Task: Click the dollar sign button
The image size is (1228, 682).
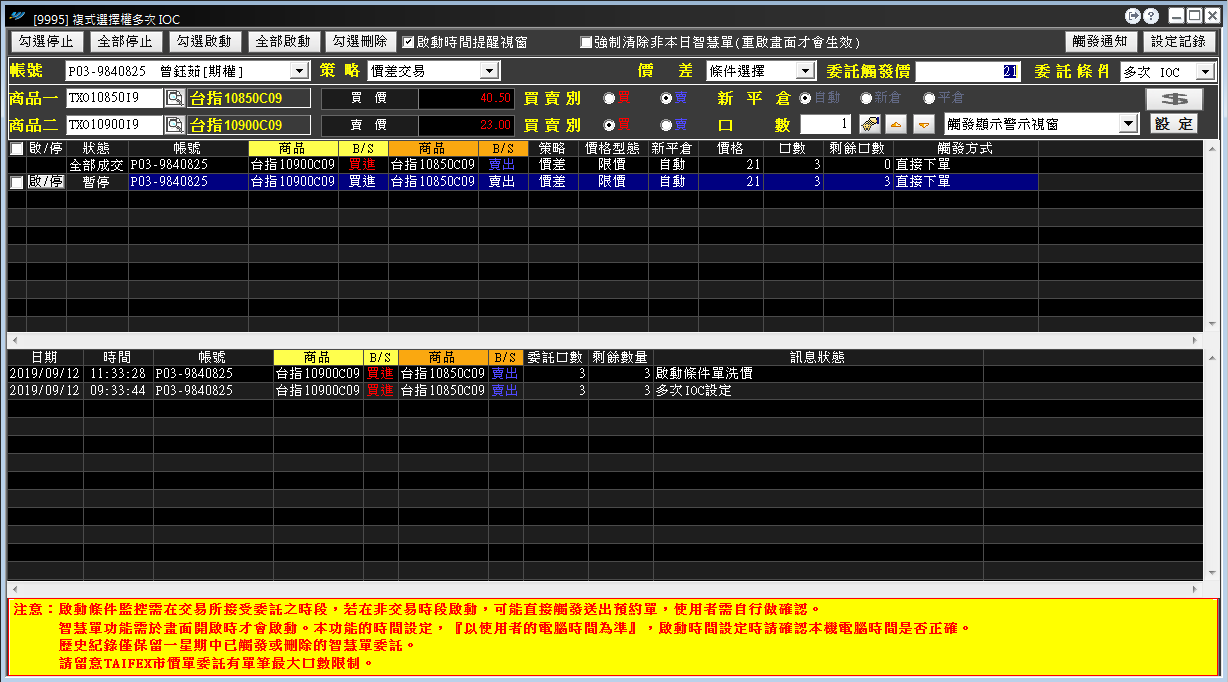Action: tap(1174, 99)
